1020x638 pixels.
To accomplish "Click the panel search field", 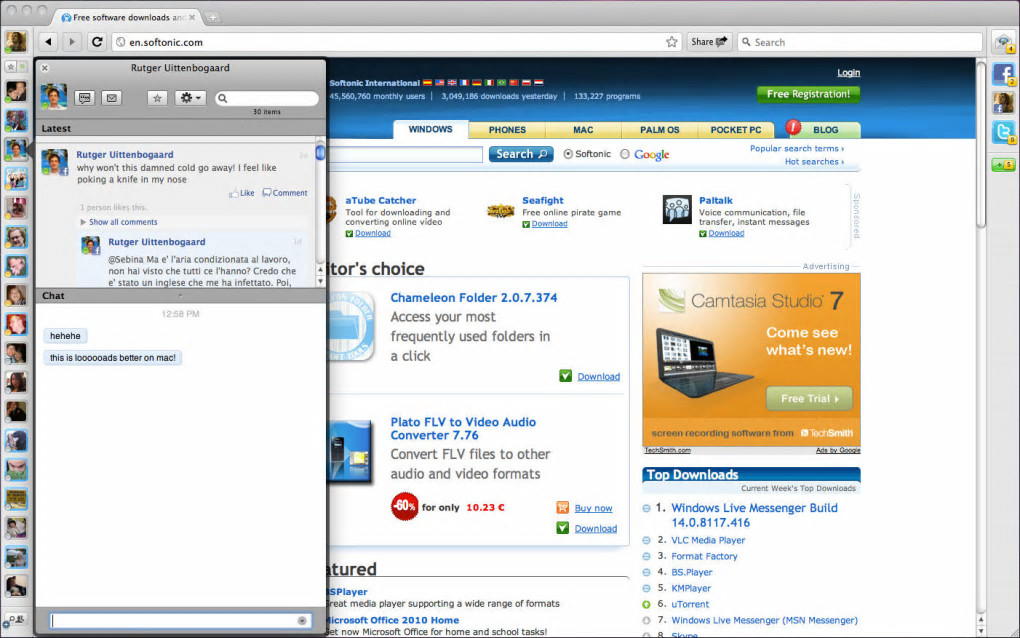I will coord(267,98).
